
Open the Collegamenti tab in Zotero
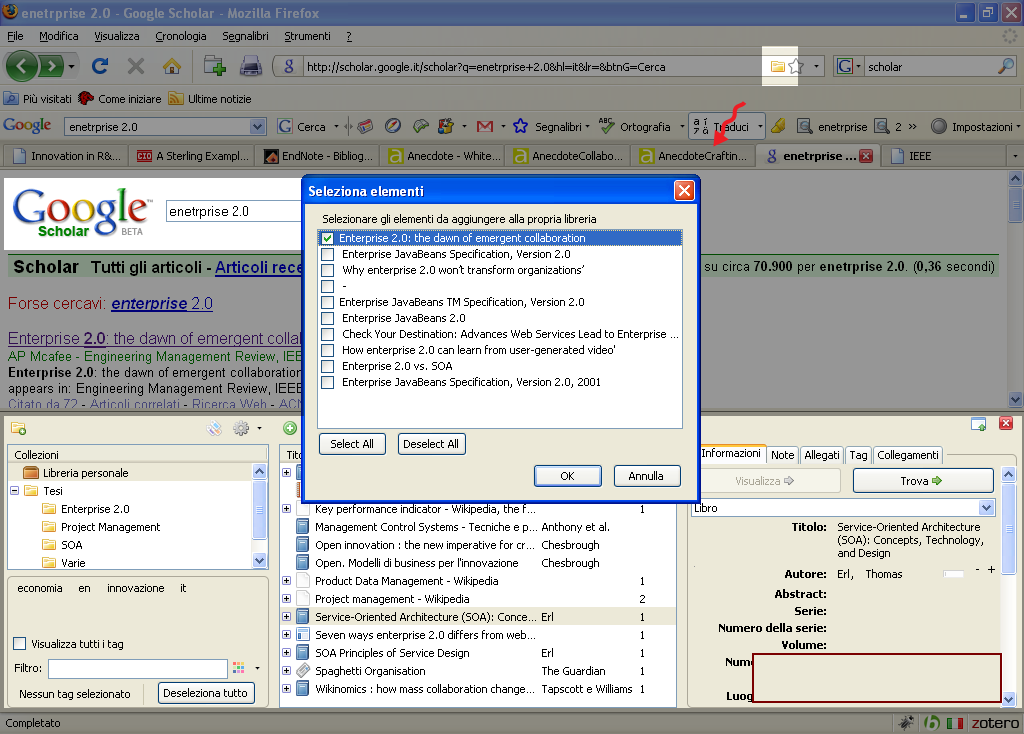908,455
